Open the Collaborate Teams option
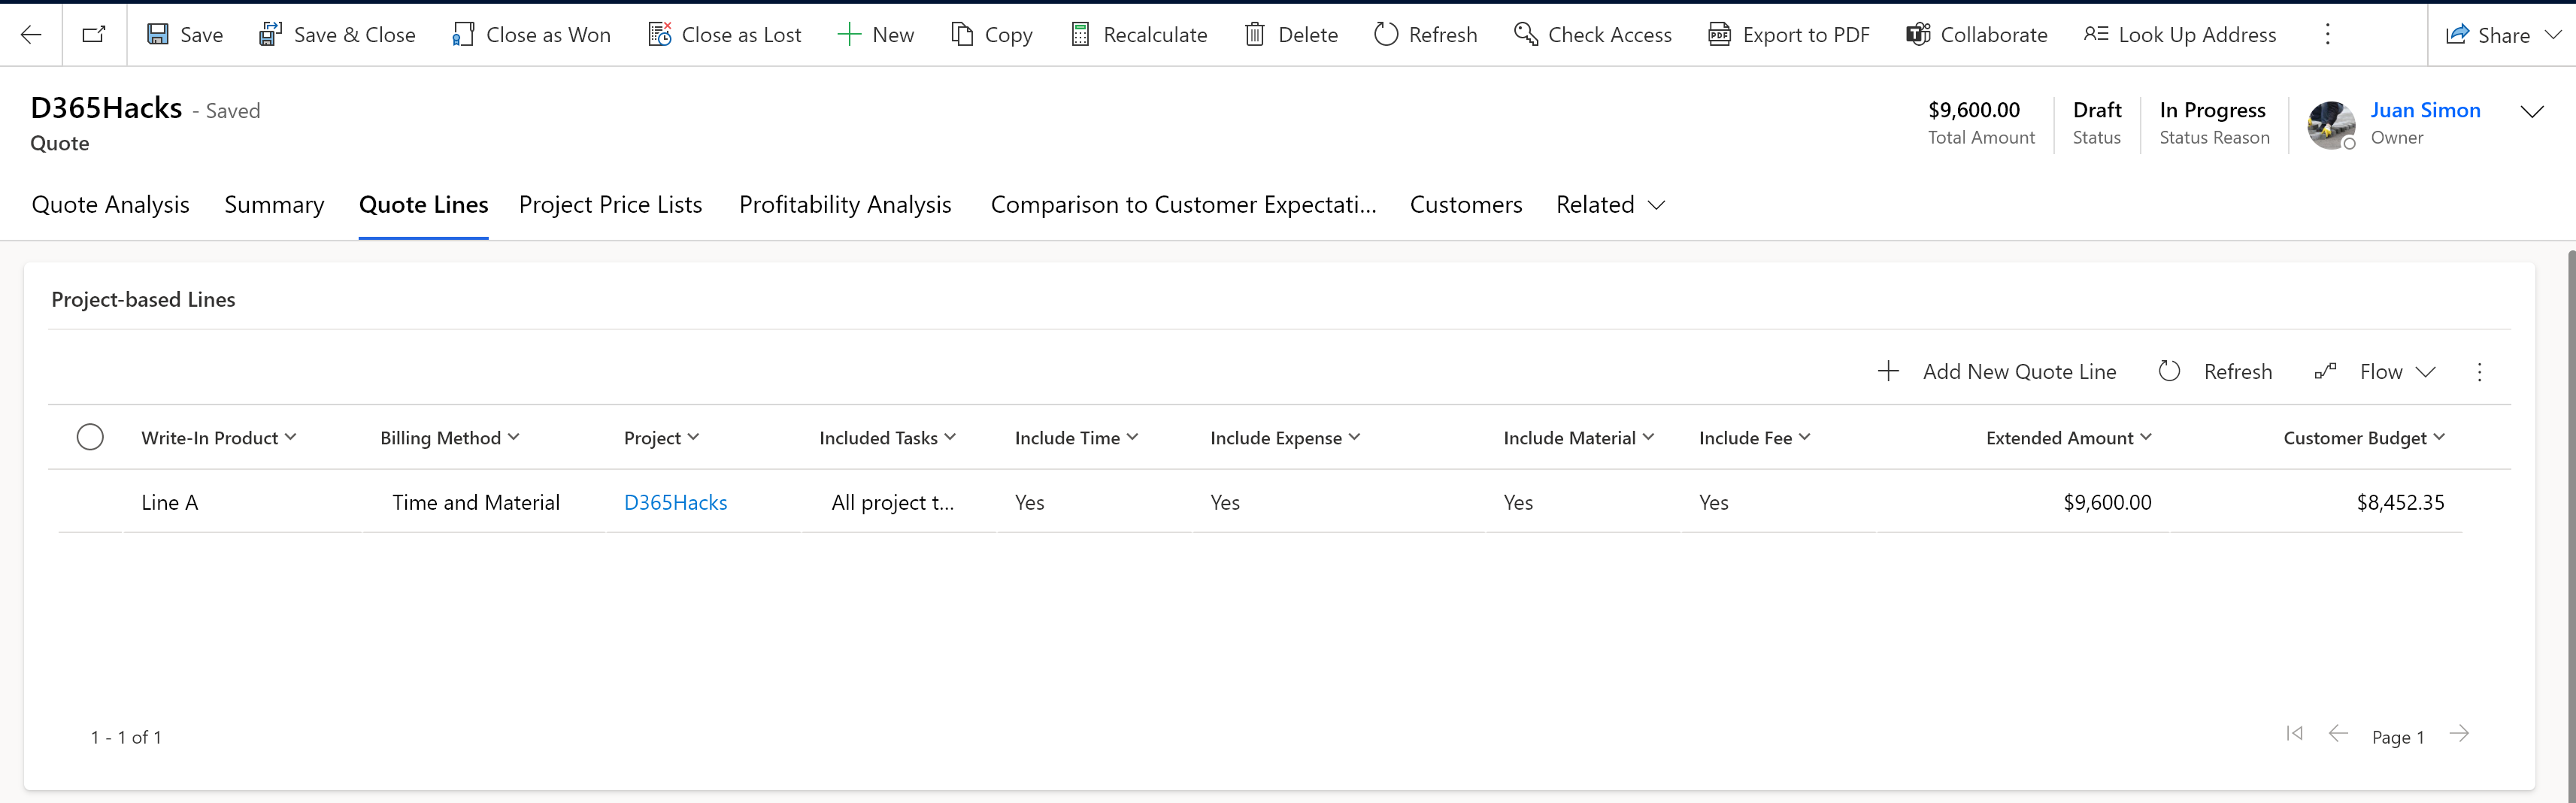The height and width of the screenshot is (803, 2576). (x=1976, y=35)
